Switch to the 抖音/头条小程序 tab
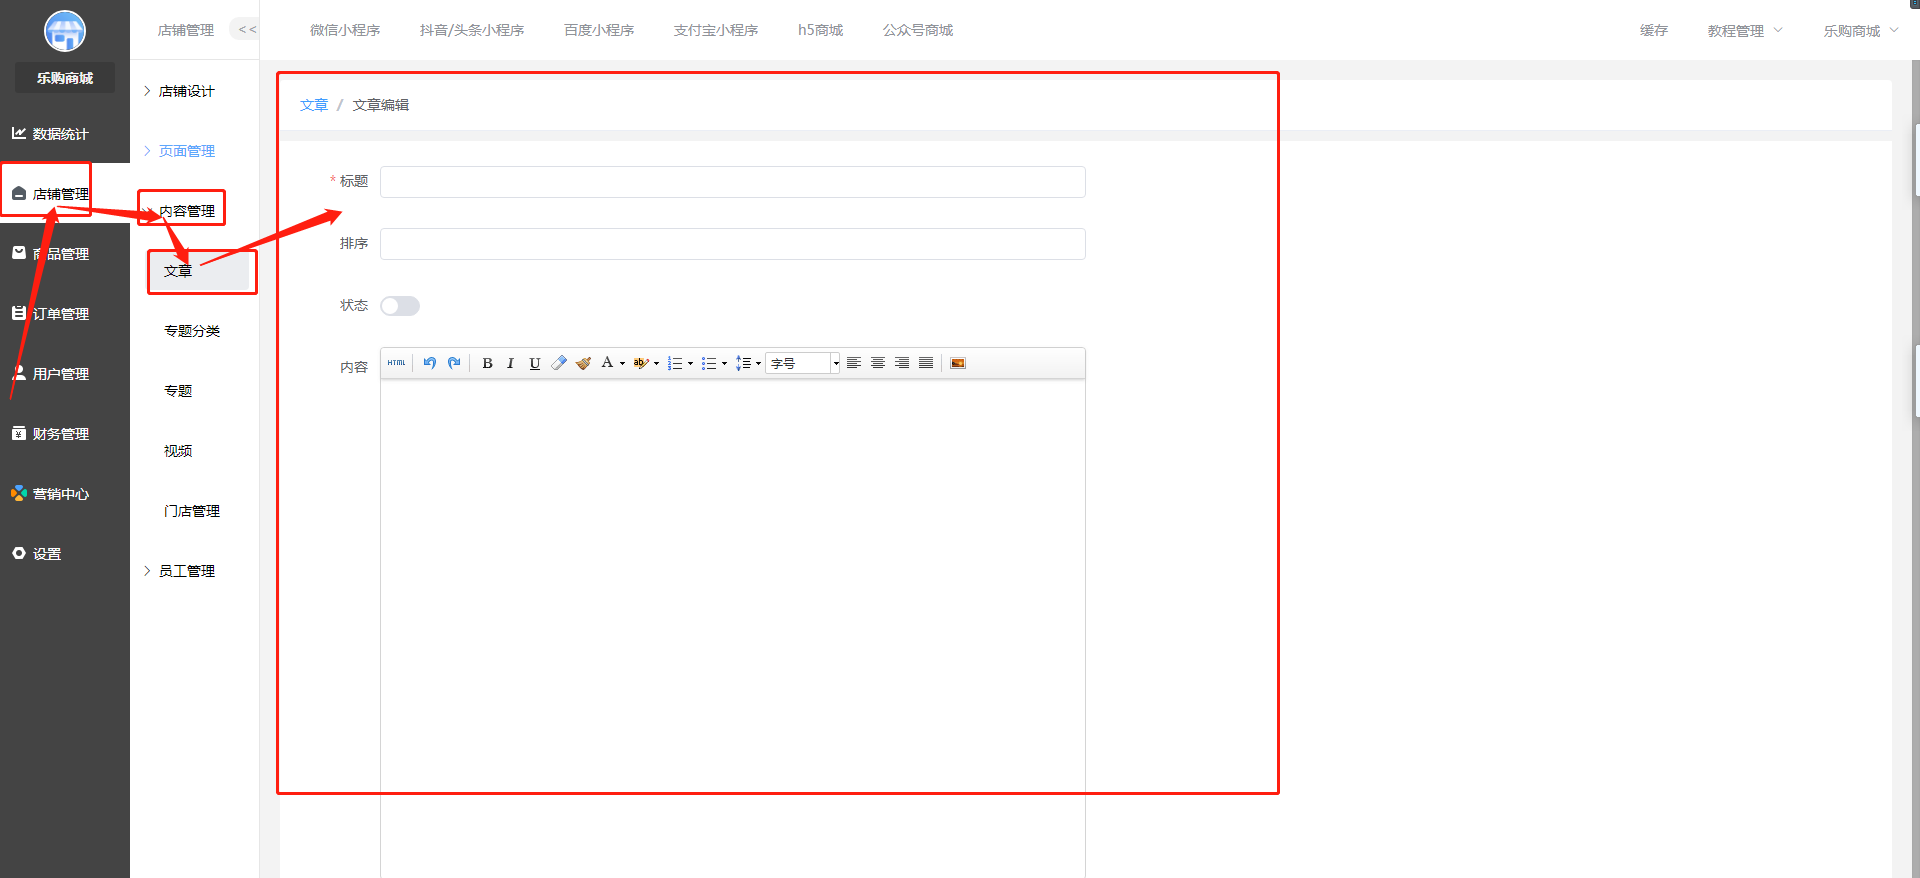This screenshot has height=878, width=1920. coord(472,30)
